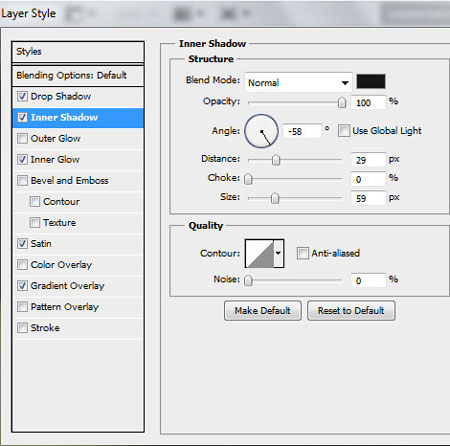Click the Size slider handle
The image size is (450, 446).
[x=275, y=198]
